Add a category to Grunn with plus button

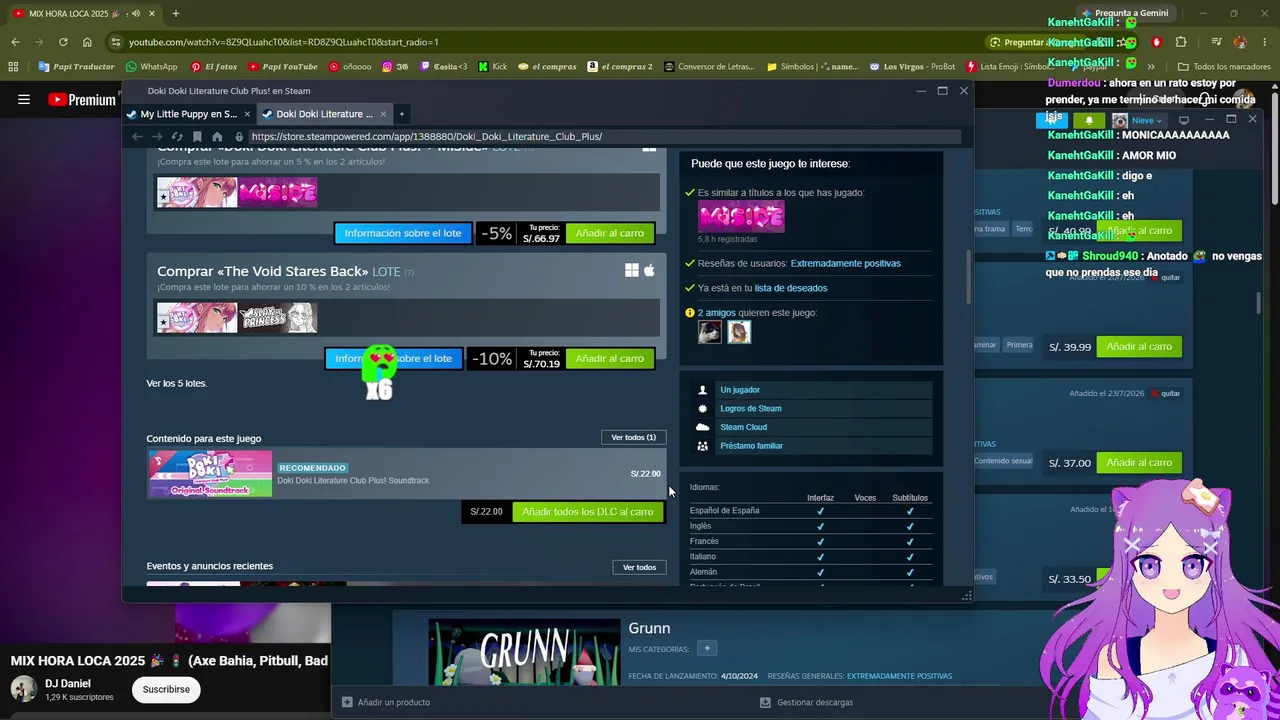click(x=707, y=648)
